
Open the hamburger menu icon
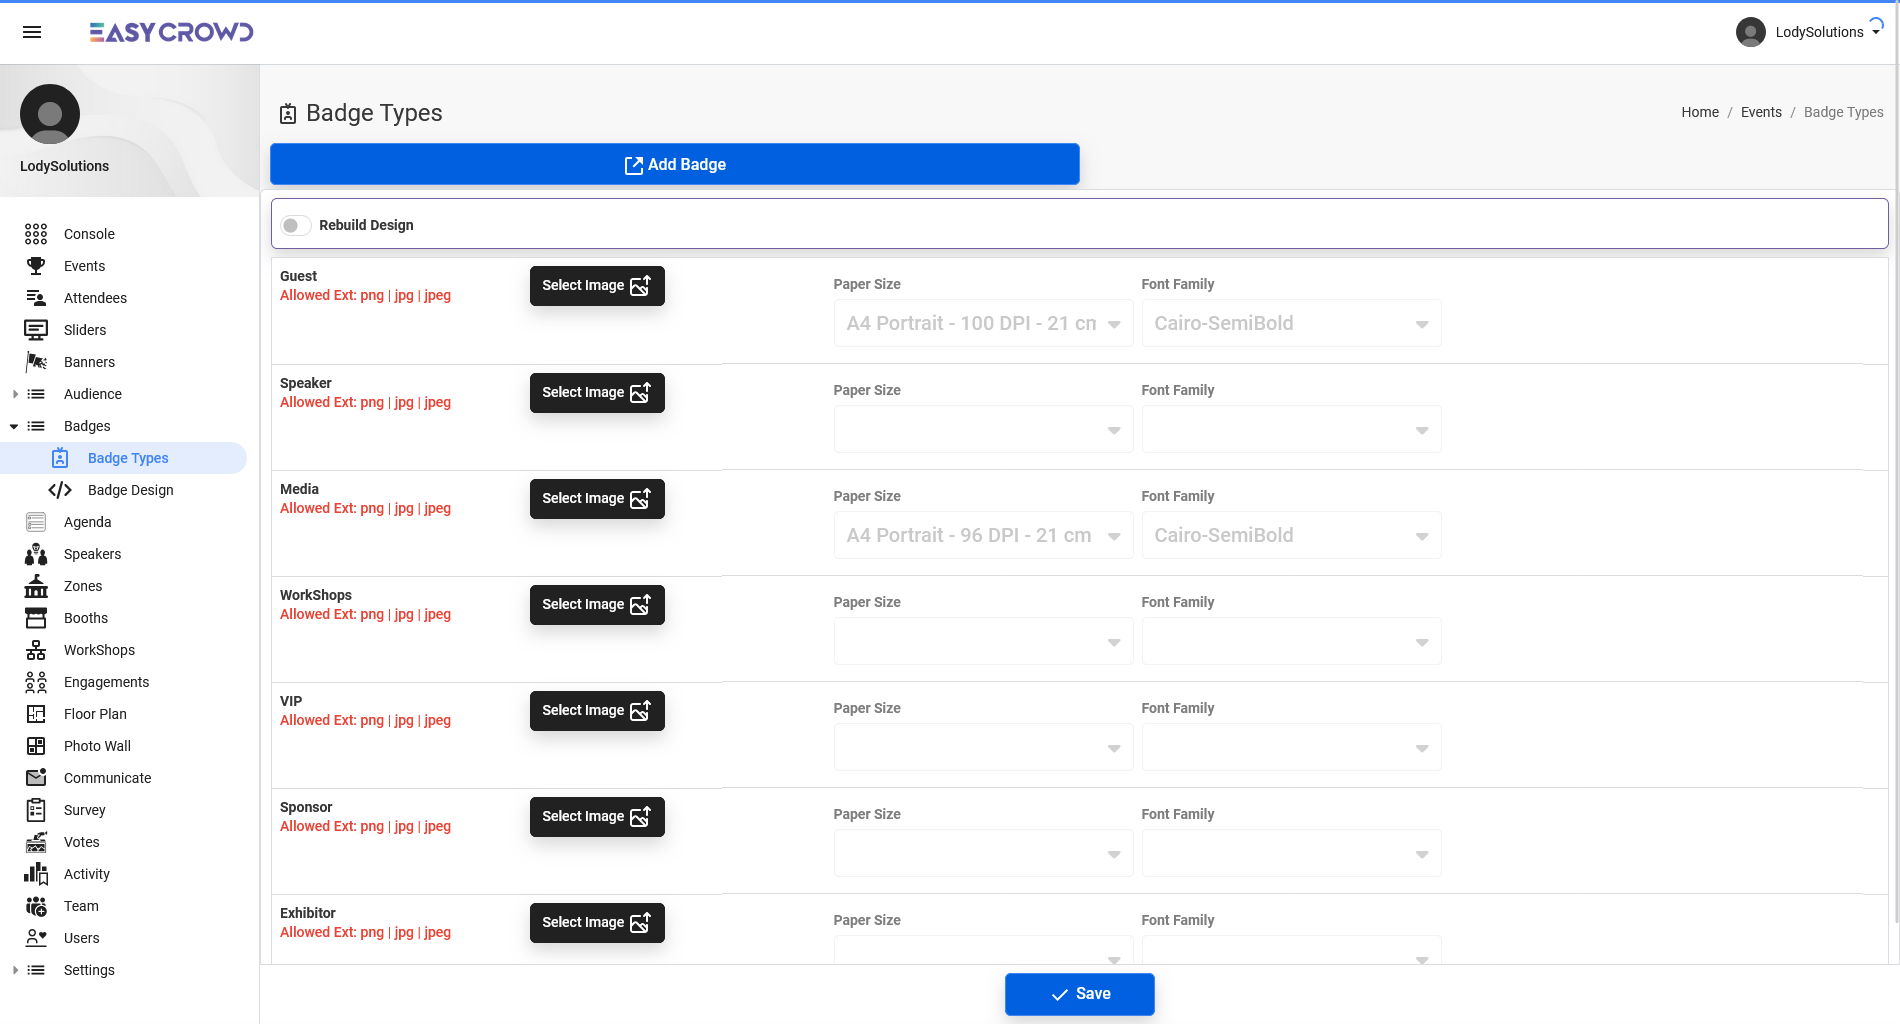coord(32,32)
